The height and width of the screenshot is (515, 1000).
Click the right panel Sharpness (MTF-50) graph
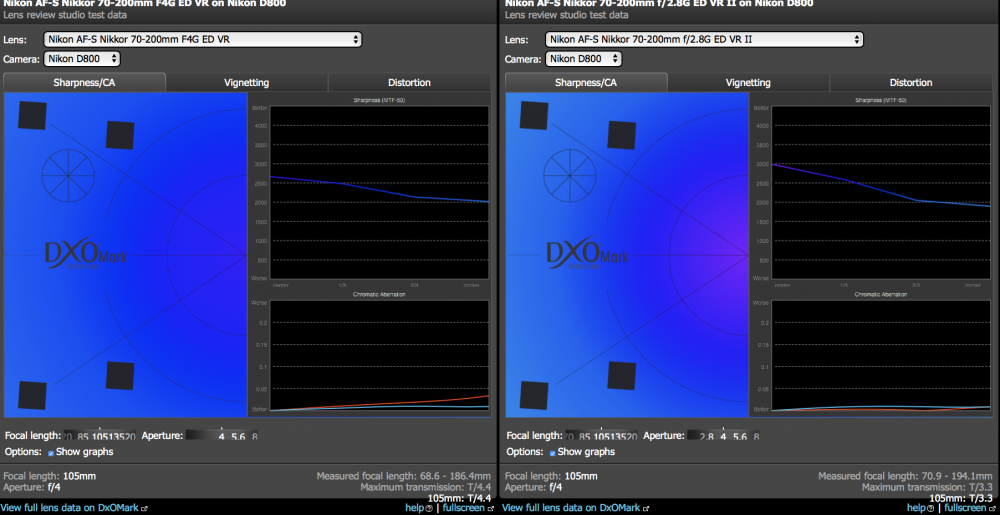[881, 192]
